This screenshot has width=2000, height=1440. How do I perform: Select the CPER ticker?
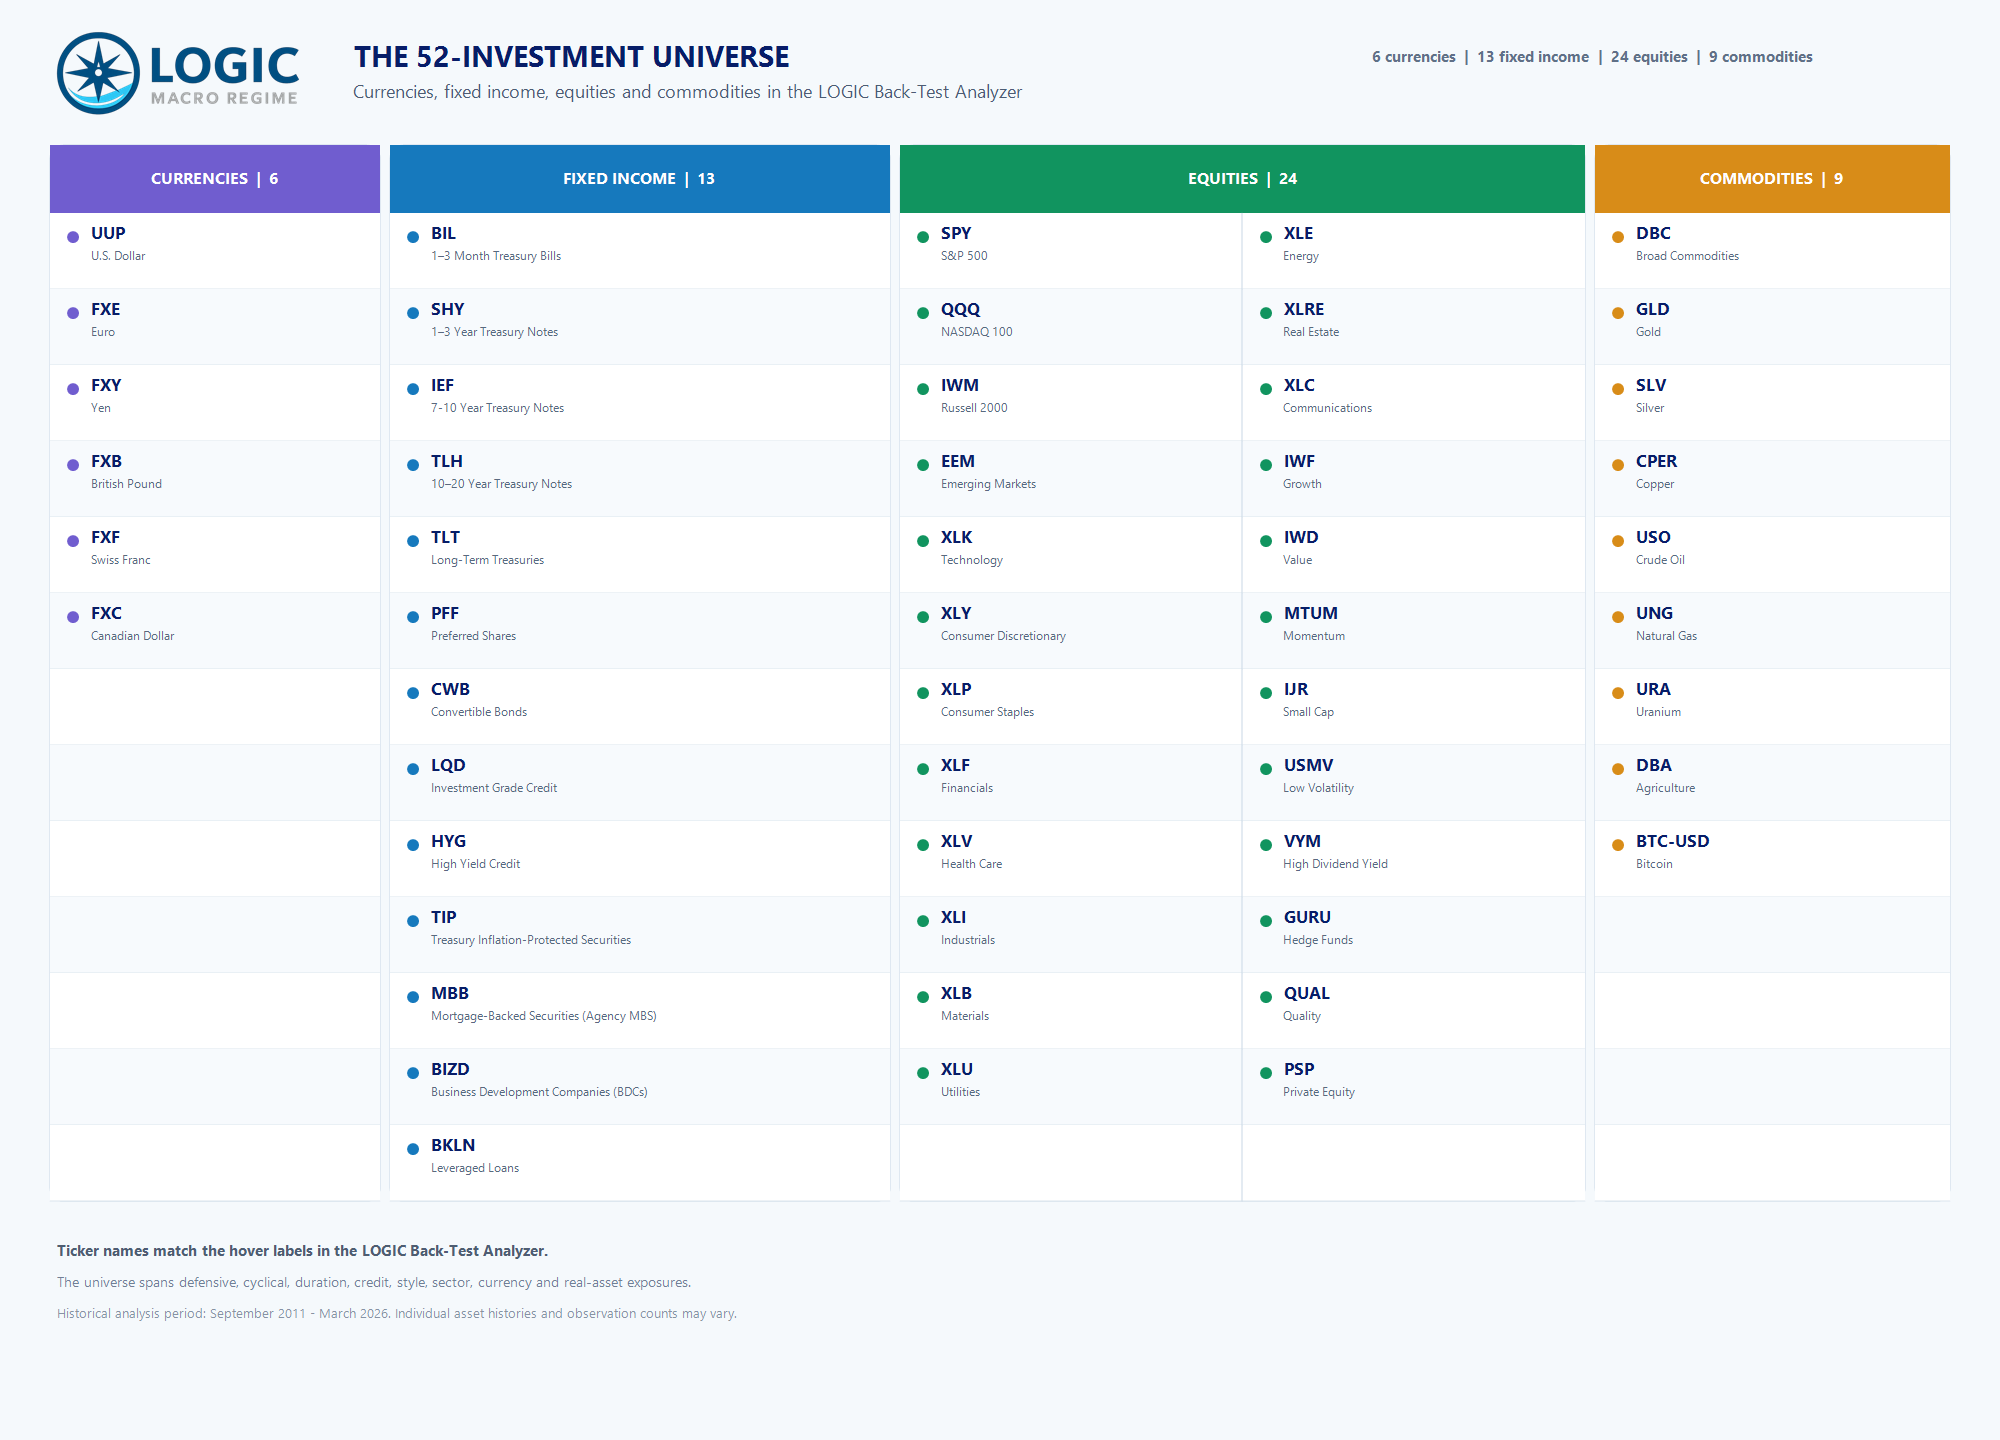tap(1656, 462)
